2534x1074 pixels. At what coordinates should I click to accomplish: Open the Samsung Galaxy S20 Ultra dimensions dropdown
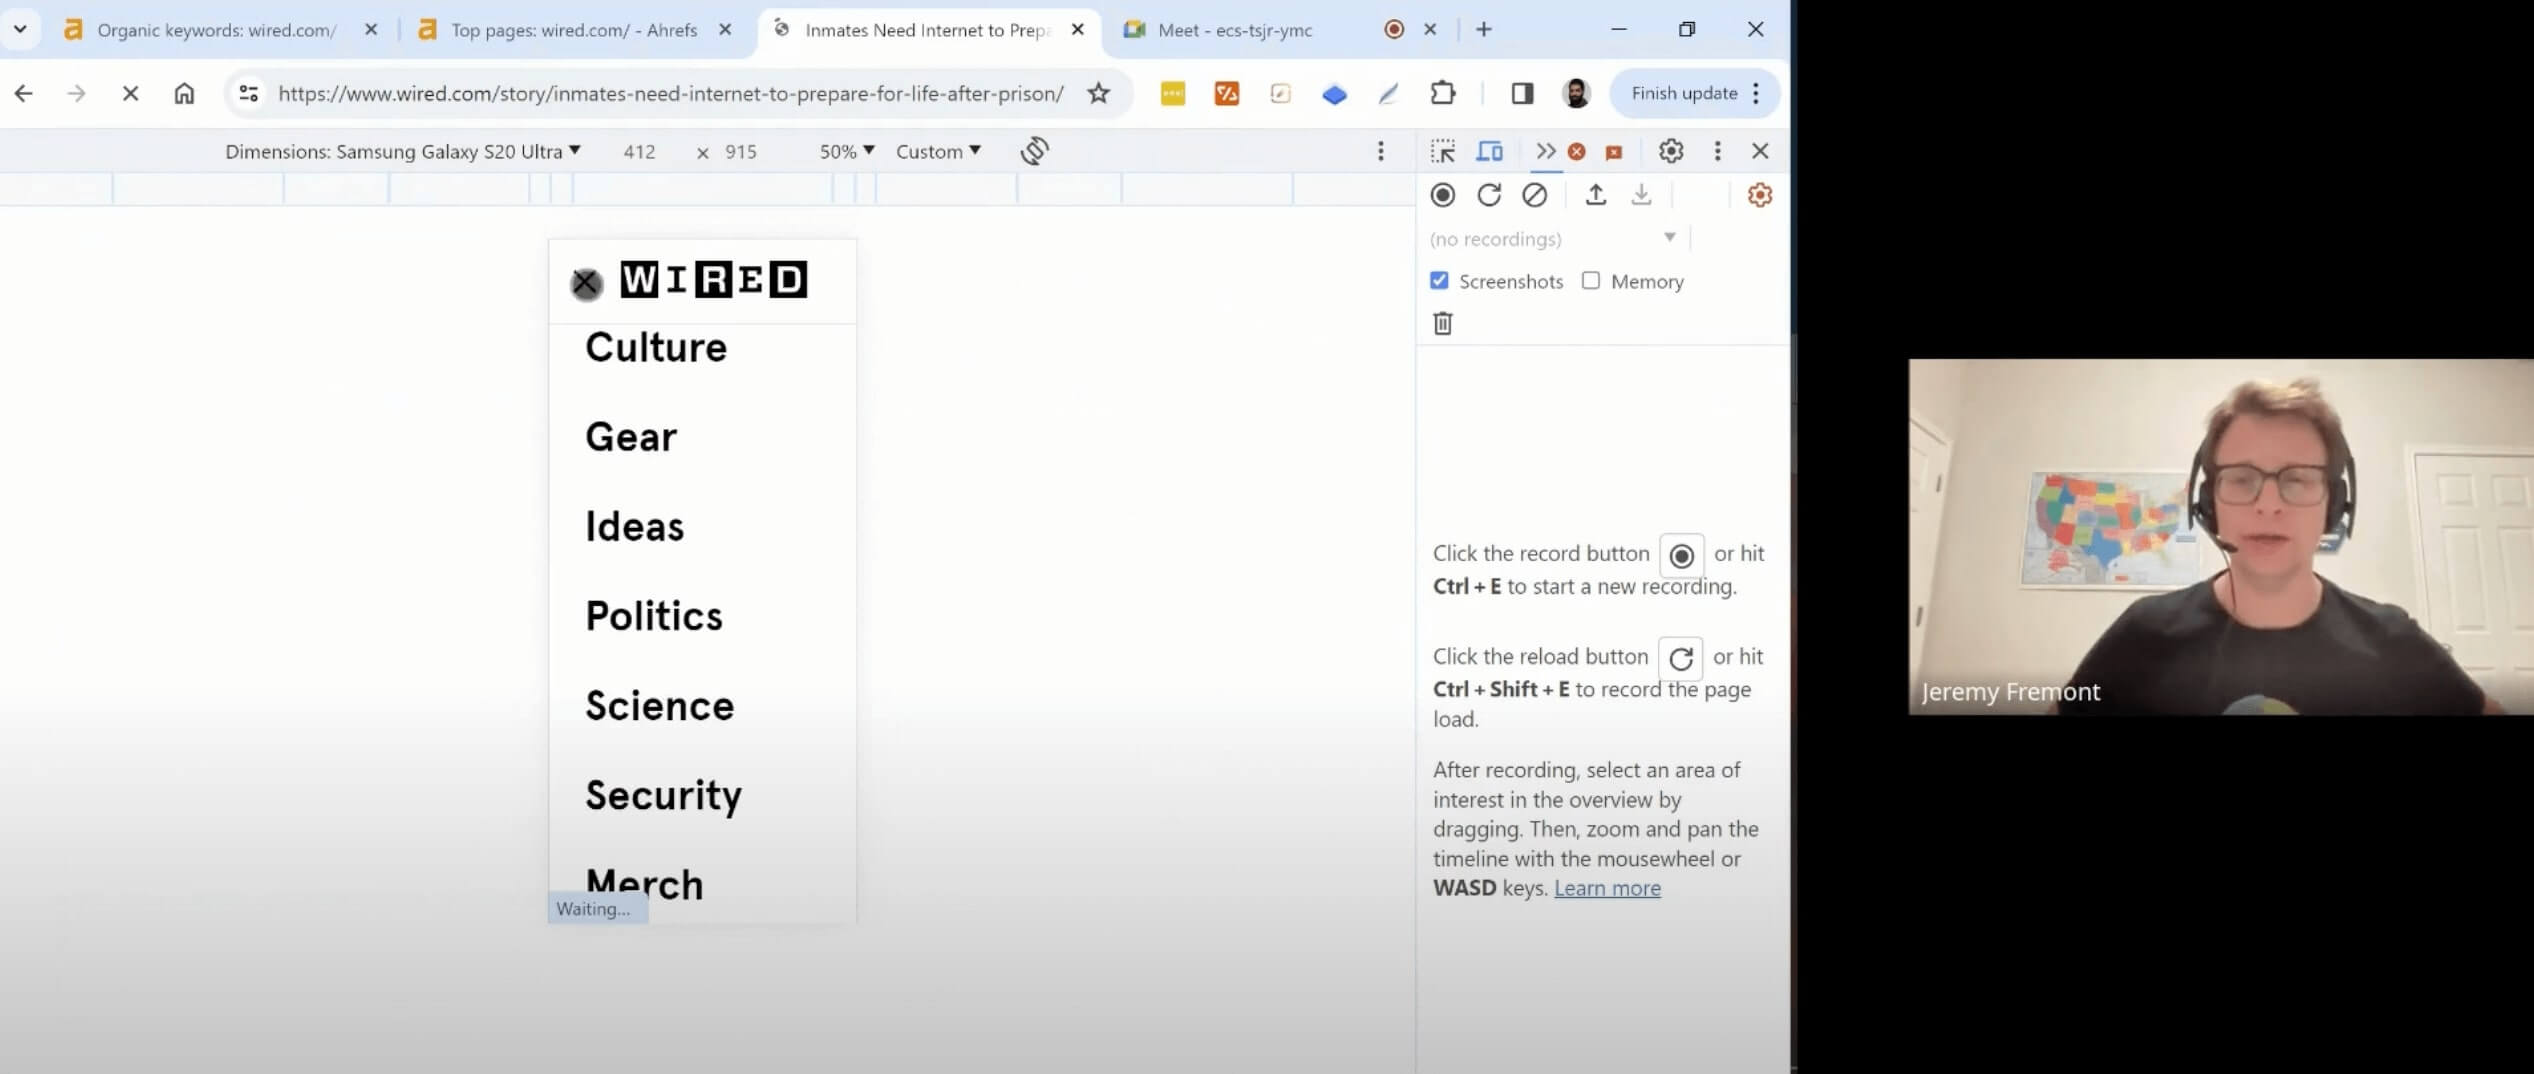click(402, 151)
